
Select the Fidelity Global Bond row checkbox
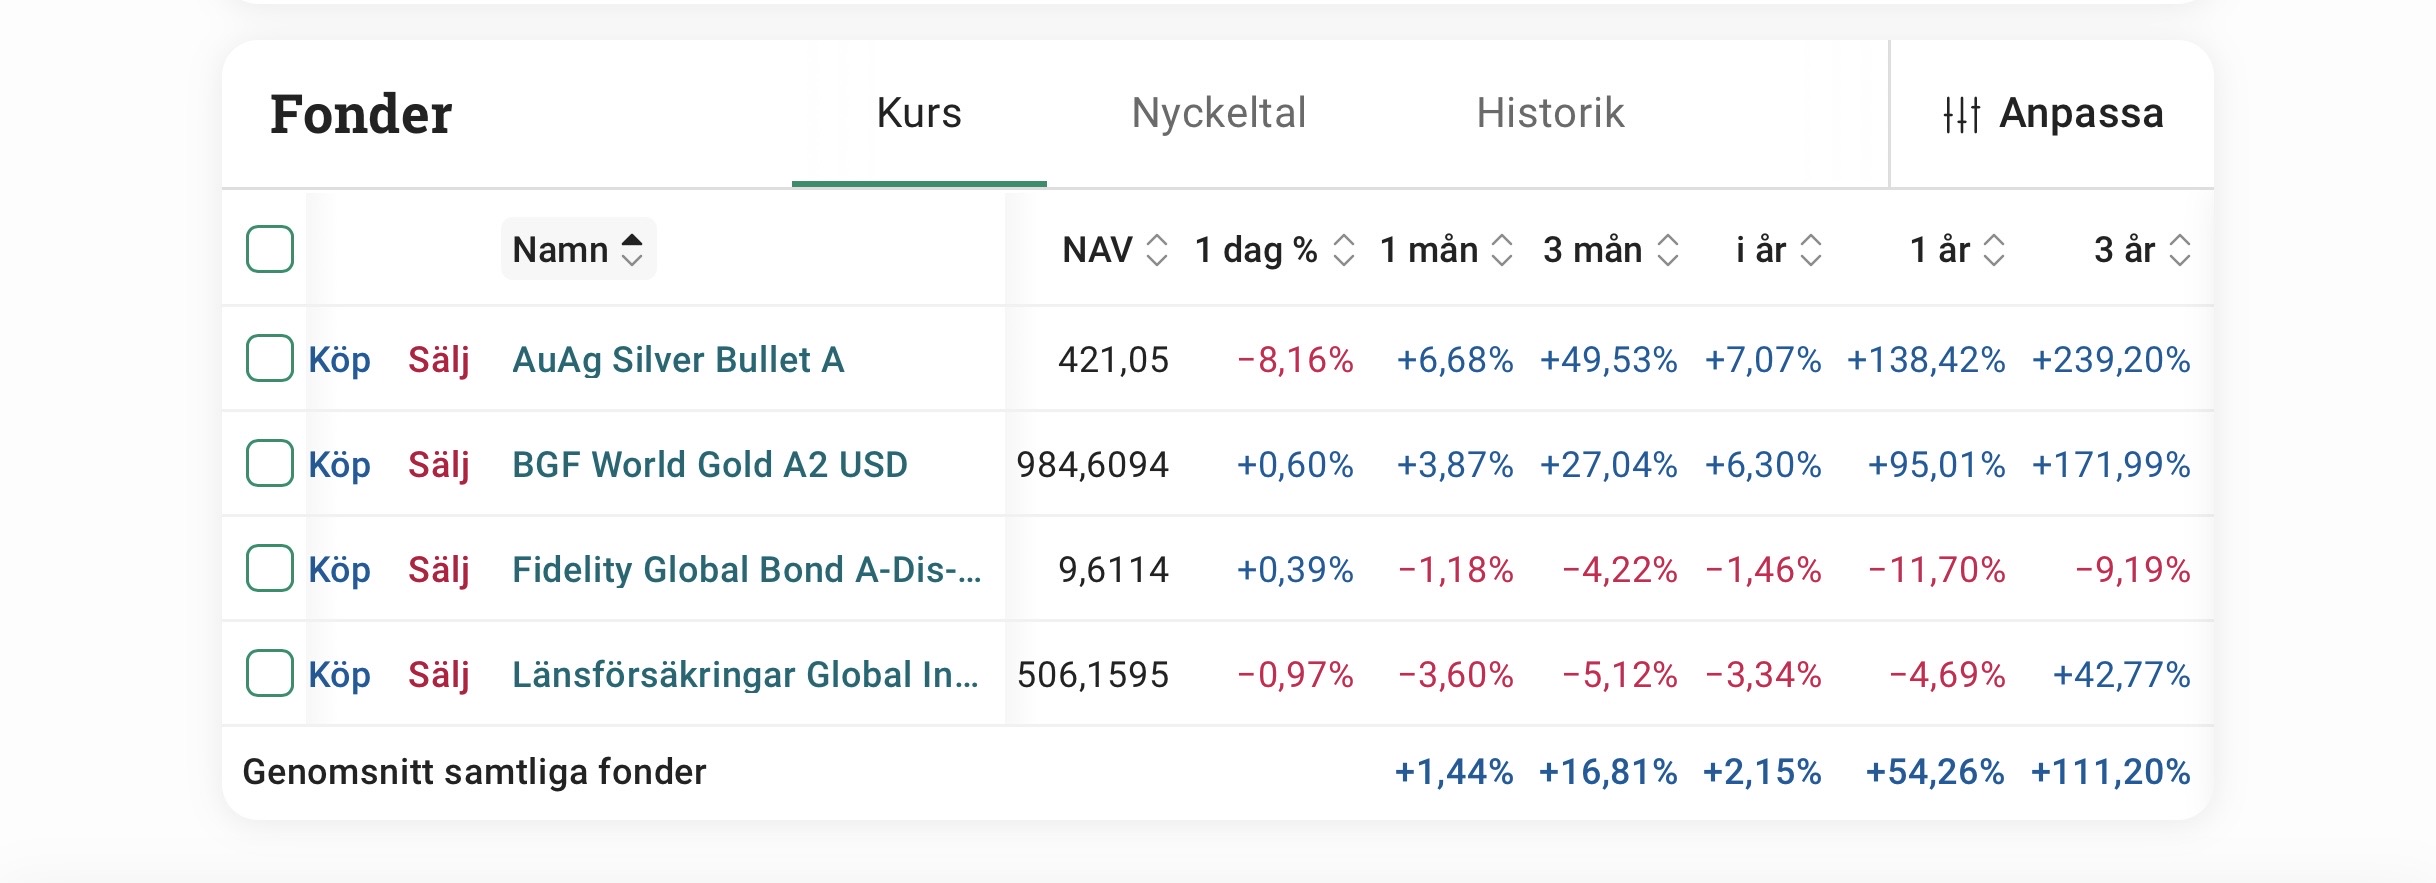[270, 568]
